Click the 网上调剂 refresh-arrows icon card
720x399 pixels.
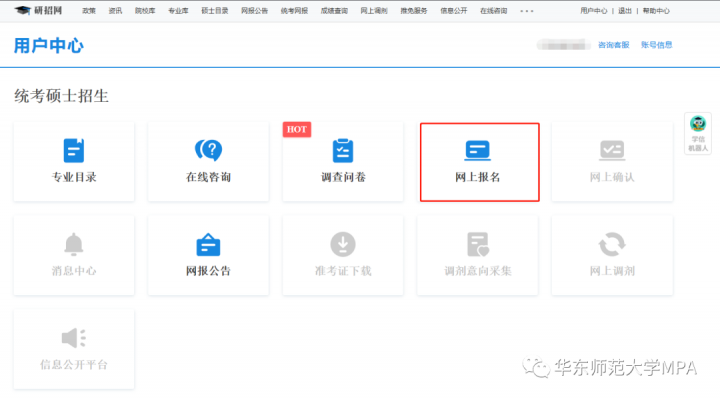tap(612, 255)
